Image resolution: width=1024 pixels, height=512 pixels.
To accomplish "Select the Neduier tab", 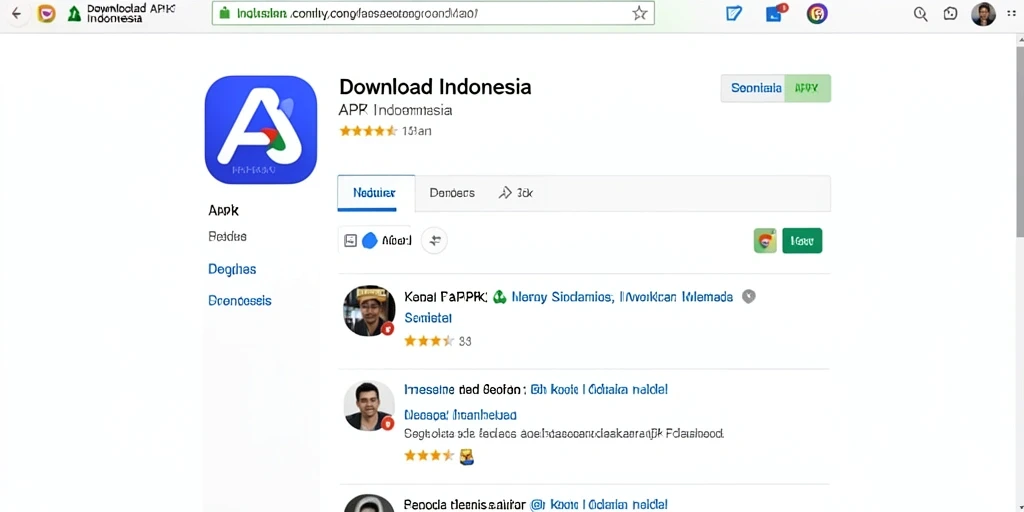I will coord(376,193).
